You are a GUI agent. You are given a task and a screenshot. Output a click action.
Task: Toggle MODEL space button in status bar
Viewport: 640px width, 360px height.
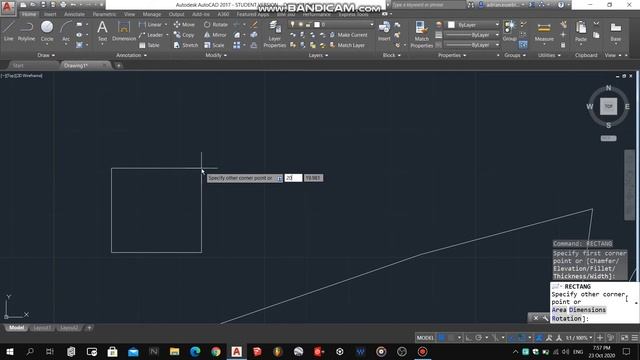point(425,338)
